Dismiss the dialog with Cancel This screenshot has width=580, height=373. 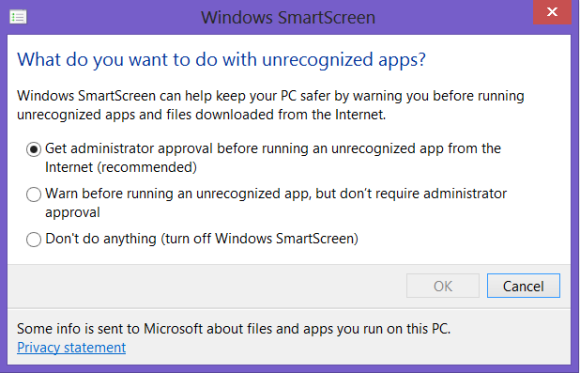pyautogui.click(x=523, y=286)
